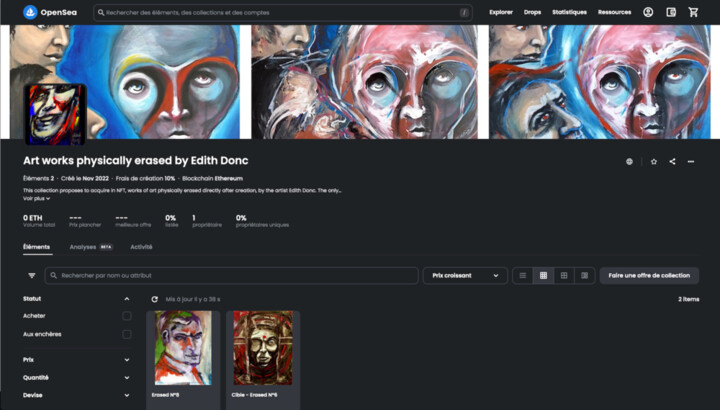Click the collection title text
The width and height of the screenshot is (720, 410).
pos(135,161)
